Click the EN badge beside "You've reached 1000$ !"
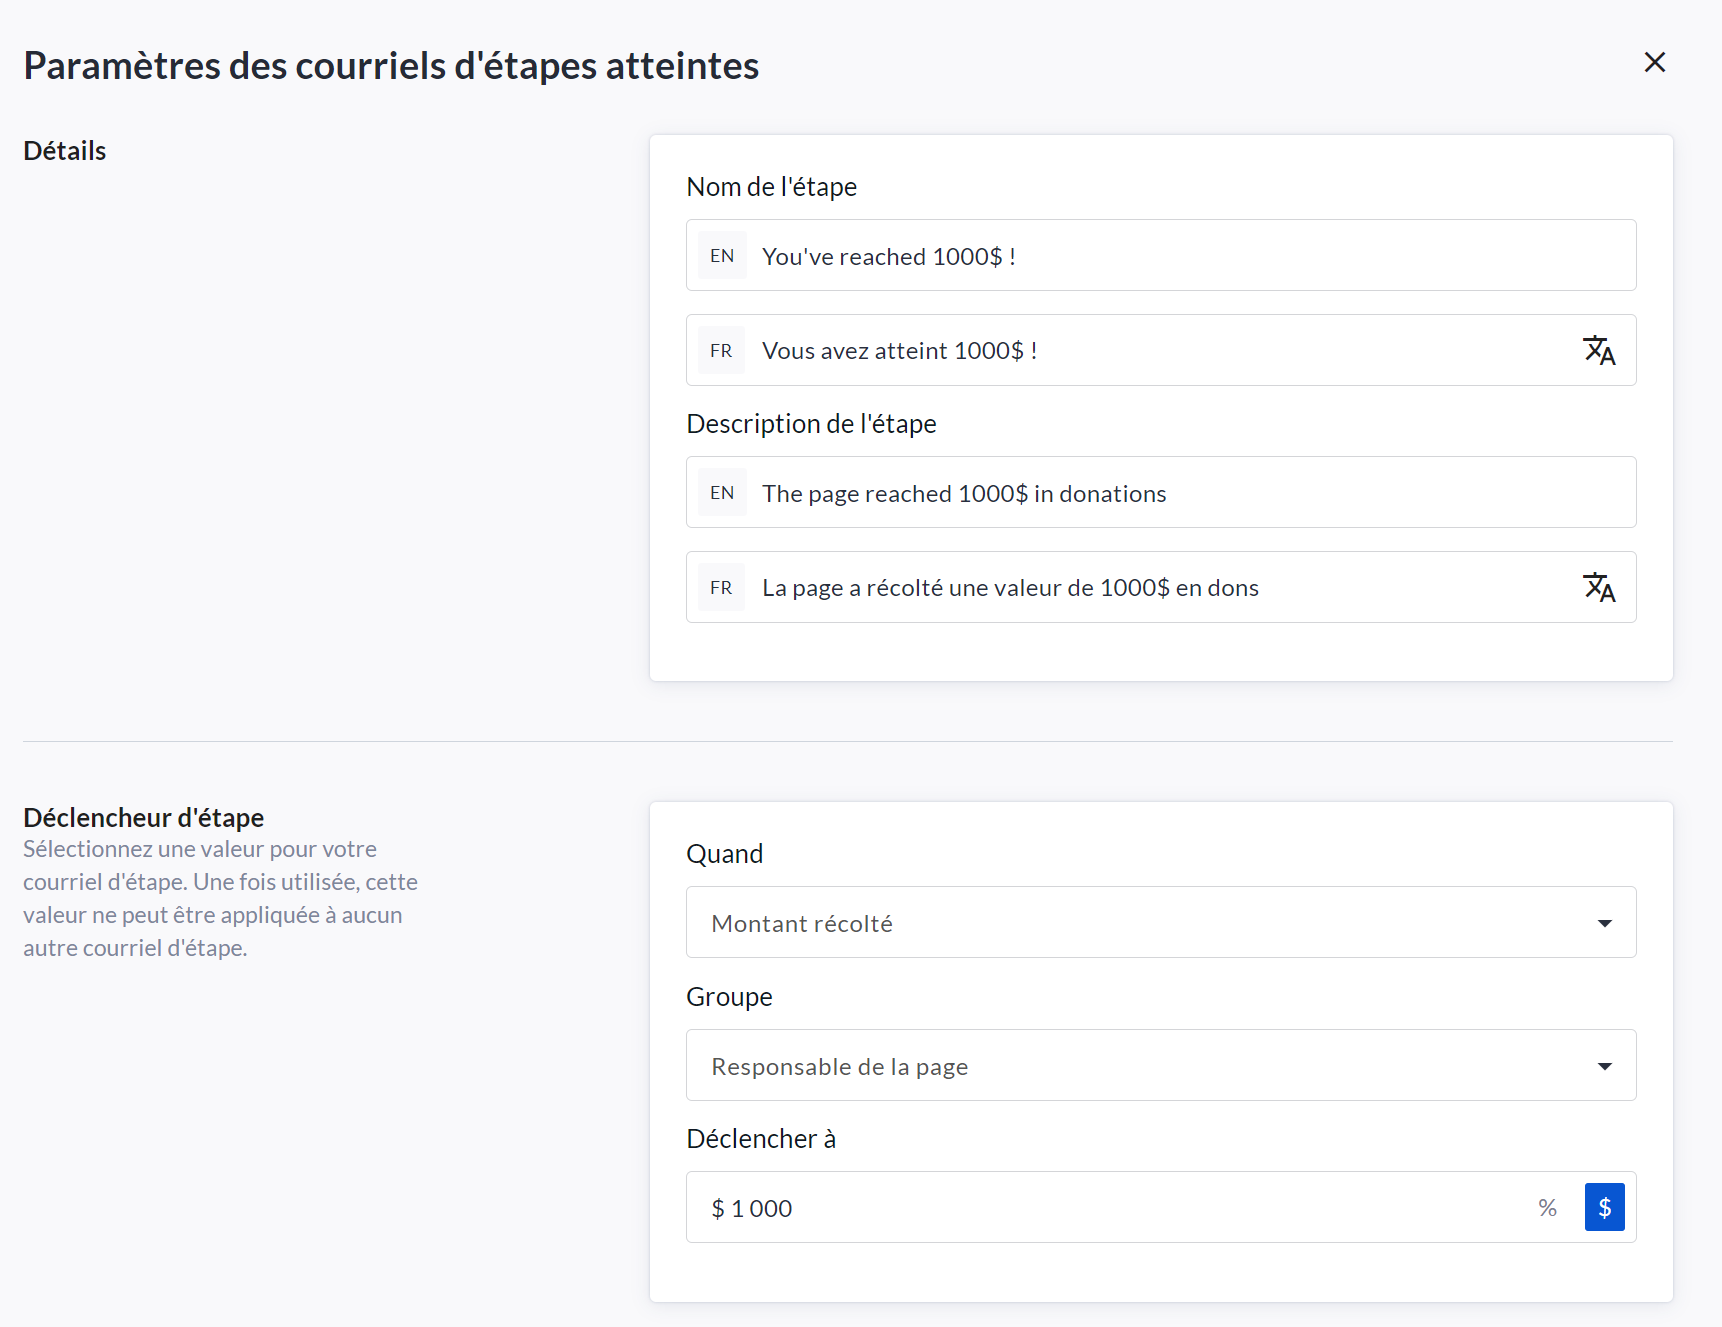The width and height of the screenshot is (1722, 1327). (x=722, y=256)
